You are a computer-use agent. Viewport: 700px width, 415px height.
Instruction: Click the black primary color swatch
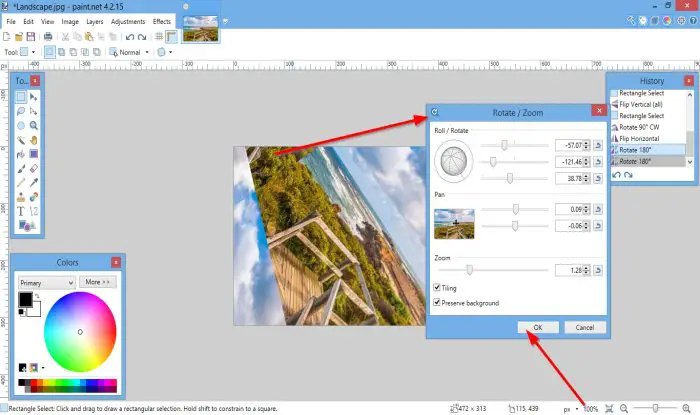click(x=25, y=299)
